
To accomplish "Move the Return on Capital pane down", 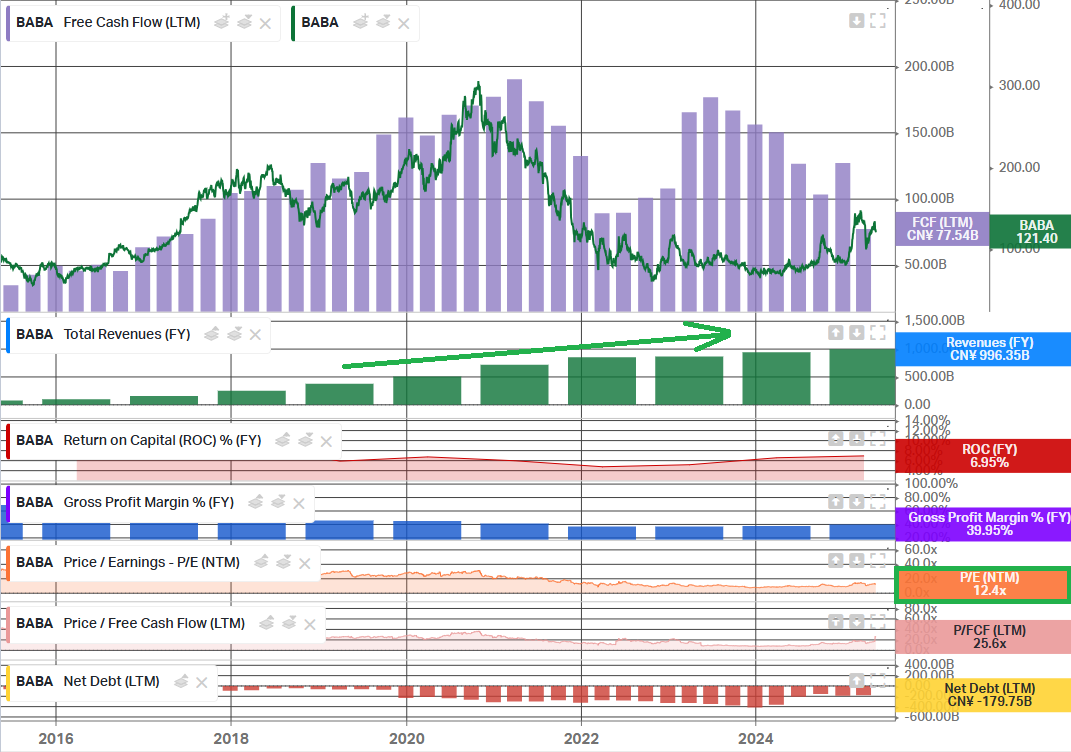I will coord(857,438).
